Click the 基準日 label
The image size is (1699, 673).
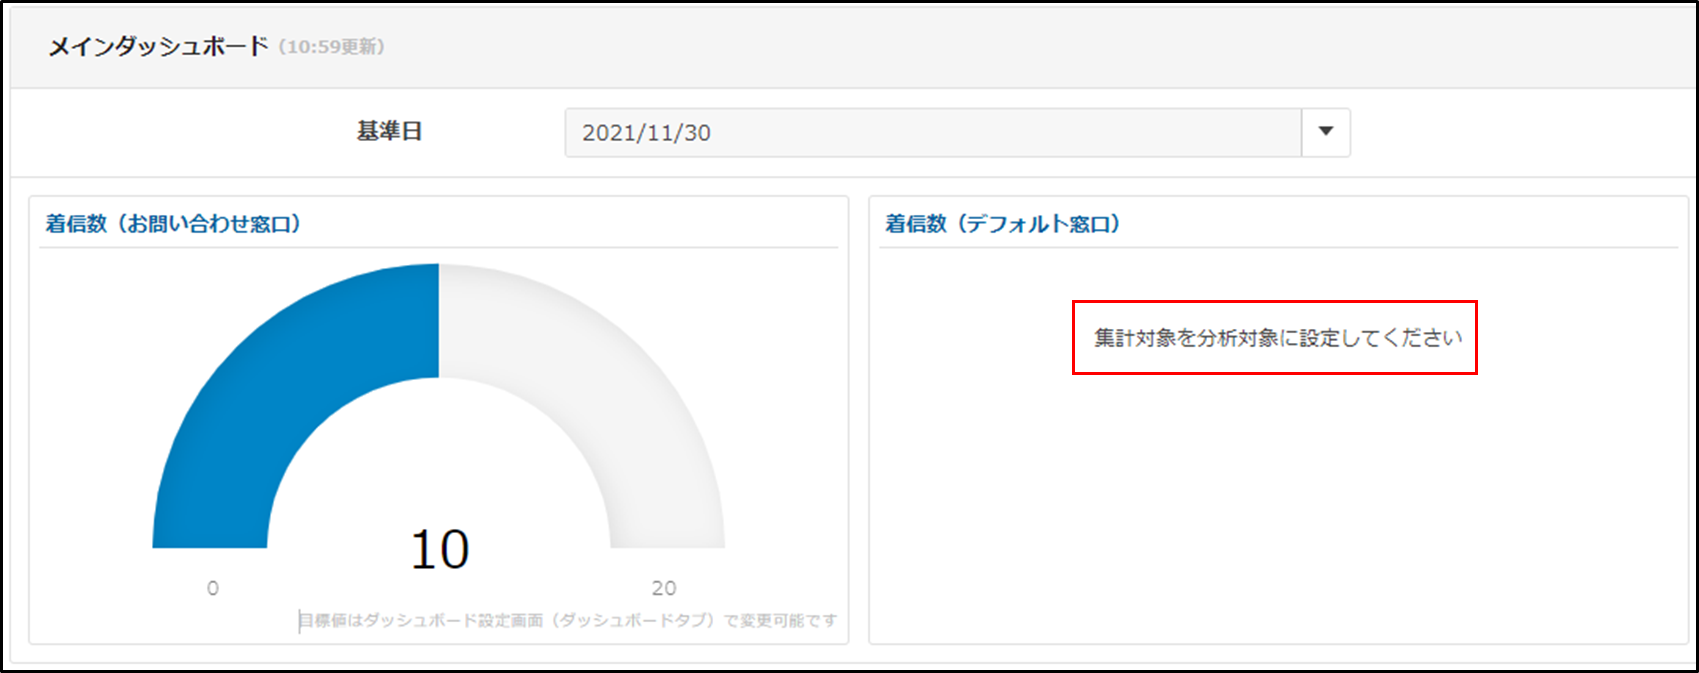click(x=389, y=132)
